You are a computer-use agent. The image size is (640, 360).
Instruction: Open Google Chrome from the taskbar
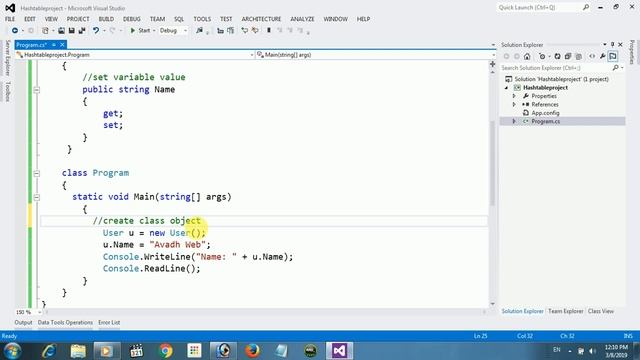point(165,351)
